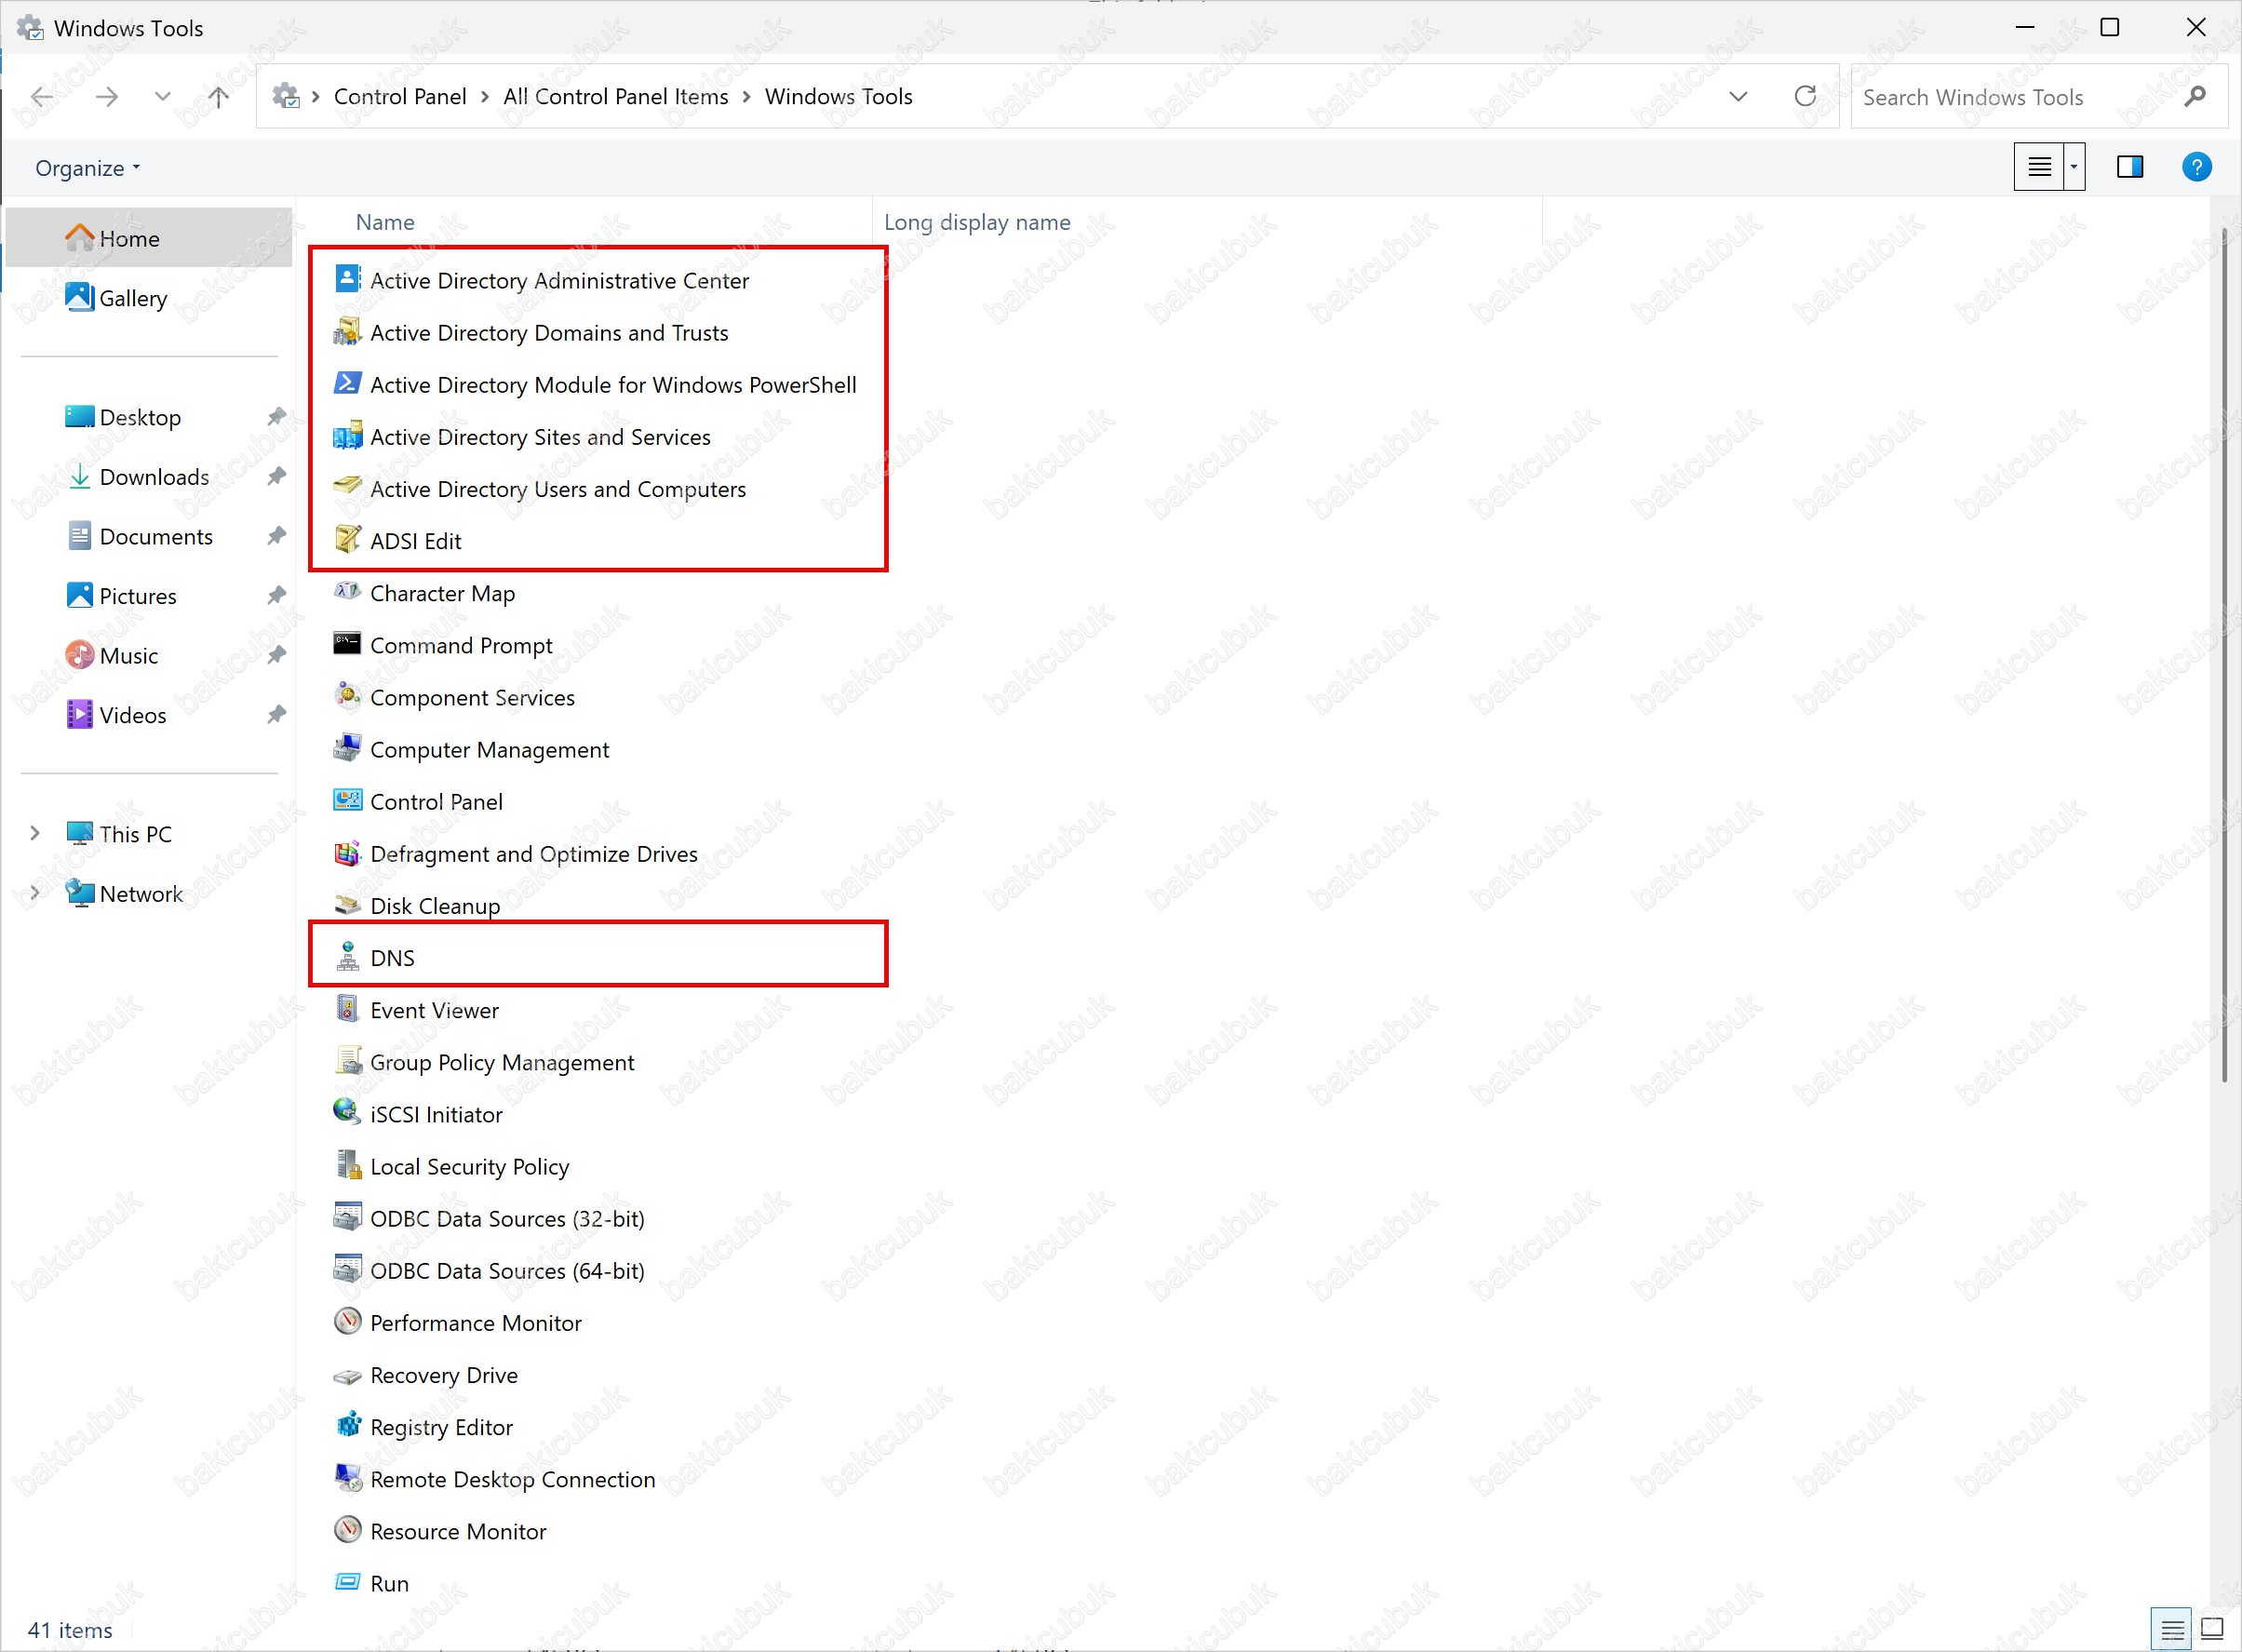
Task: Open the view options dropdown arrow
Action: coord(2075,166)
